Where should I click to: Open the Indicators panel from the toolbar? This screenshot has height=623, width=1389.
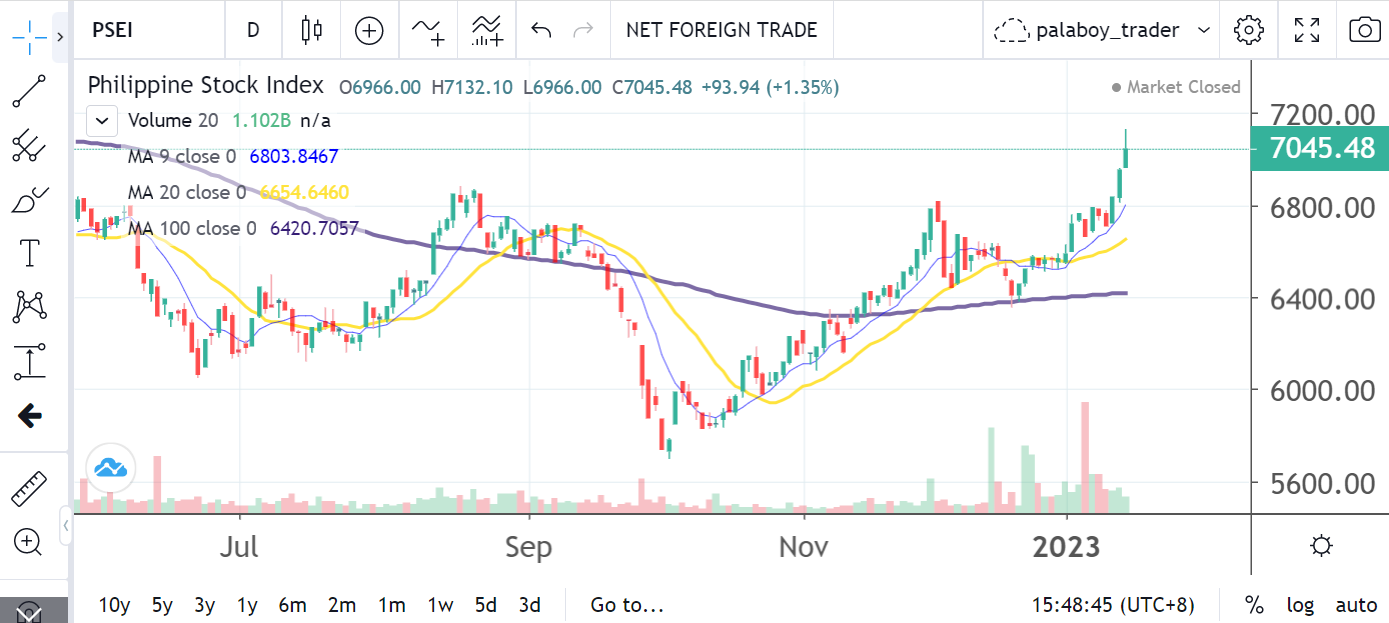pyautogui.click(x=427, y=30)
